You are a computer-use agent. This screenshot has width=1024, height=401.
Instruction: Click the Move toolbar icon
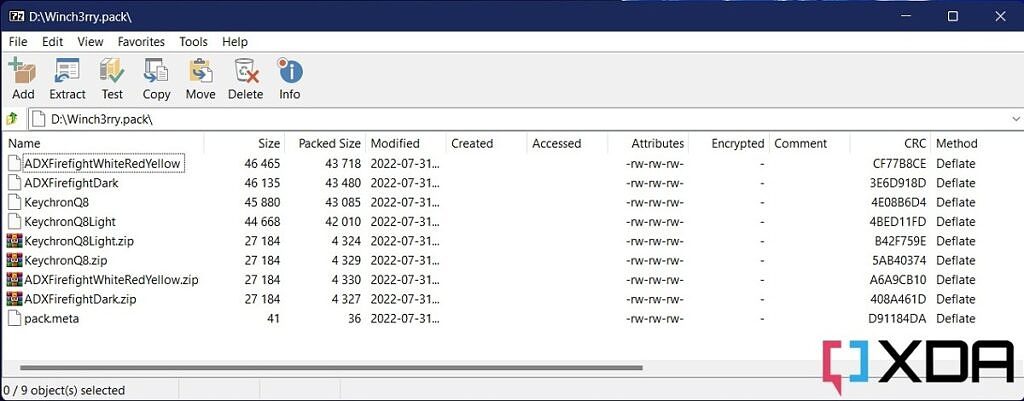(x=200, y=78)
